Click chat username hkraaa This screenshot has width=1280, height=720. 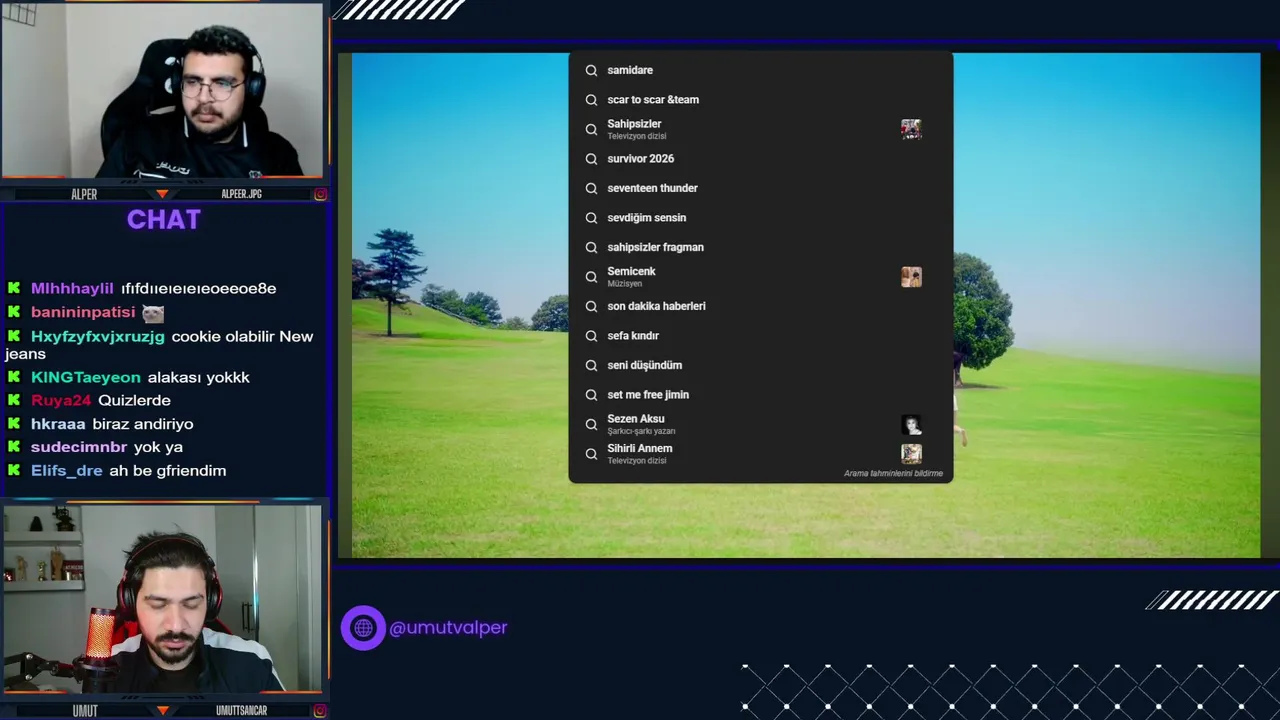[x=58, y=424]
